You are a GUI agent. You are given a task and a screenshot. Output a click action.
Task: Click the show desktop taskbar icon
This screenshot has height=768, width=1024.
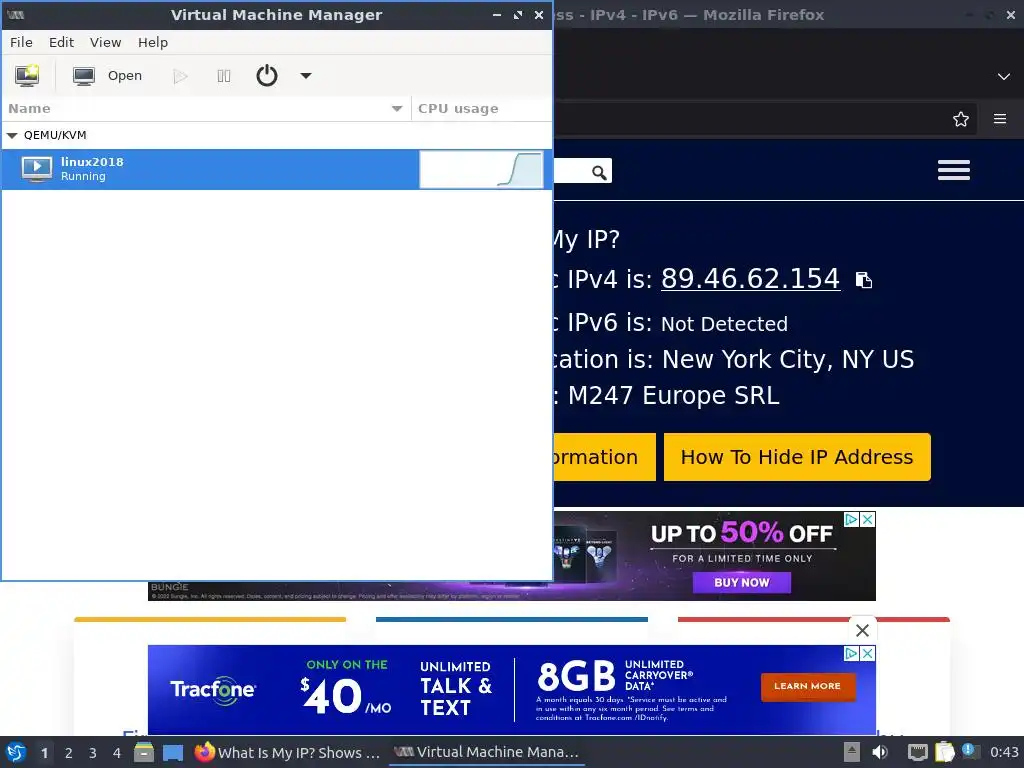point(173,753)
